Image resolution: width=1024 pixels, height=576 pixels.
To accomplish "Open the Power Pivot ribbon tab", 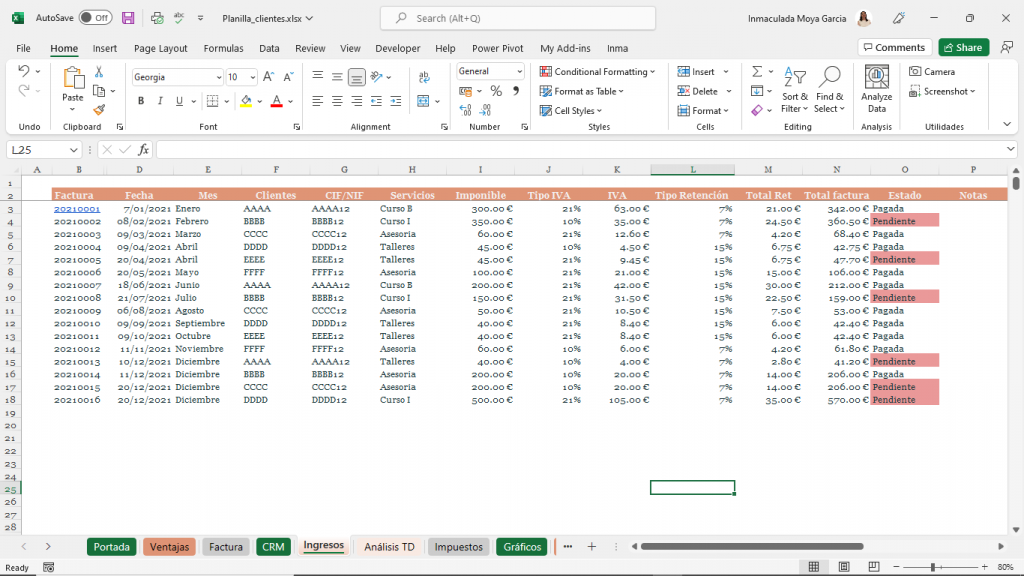I will [500, 47].
